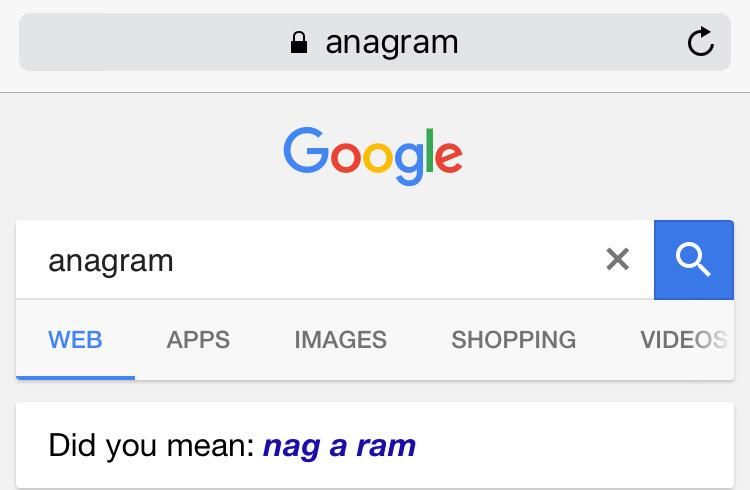Show the VIDEOS results tab
Viewport: 750px width, 490px height.
(683, 340)
